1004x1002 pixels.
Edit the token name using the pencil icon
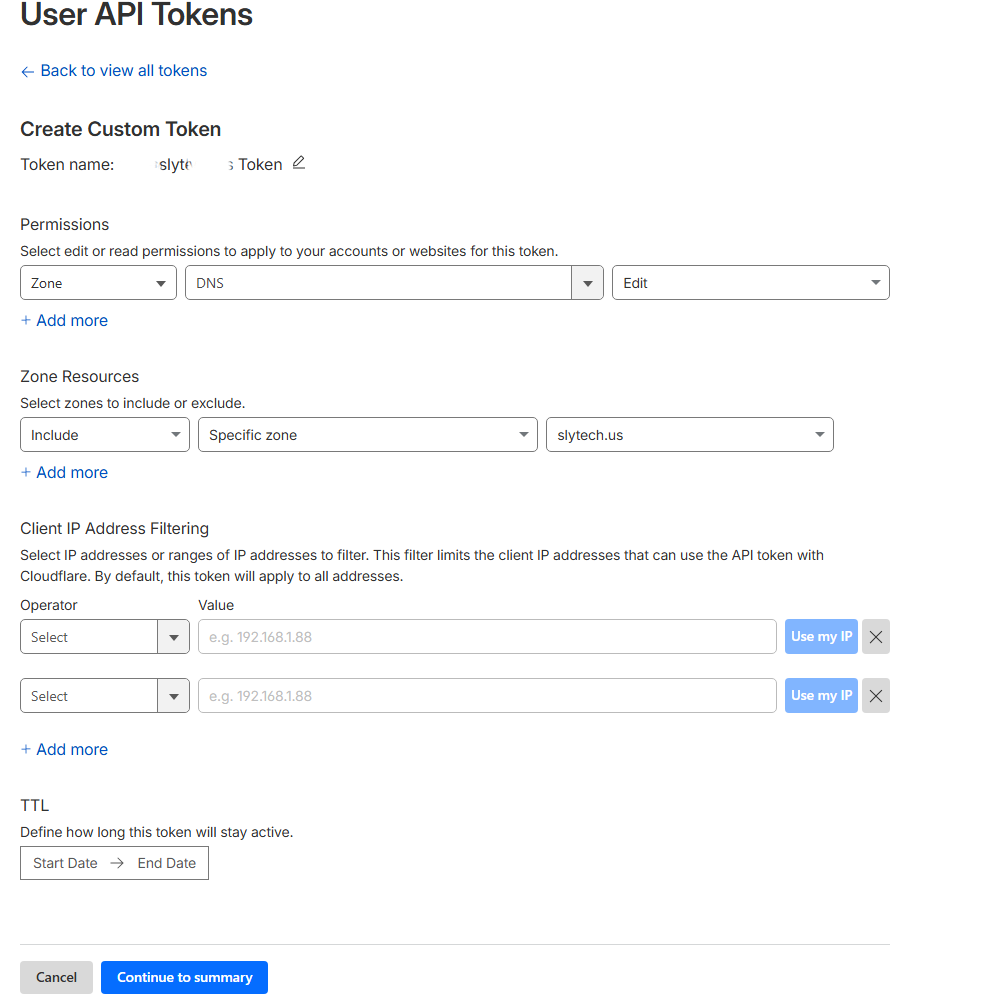point(298,163)
